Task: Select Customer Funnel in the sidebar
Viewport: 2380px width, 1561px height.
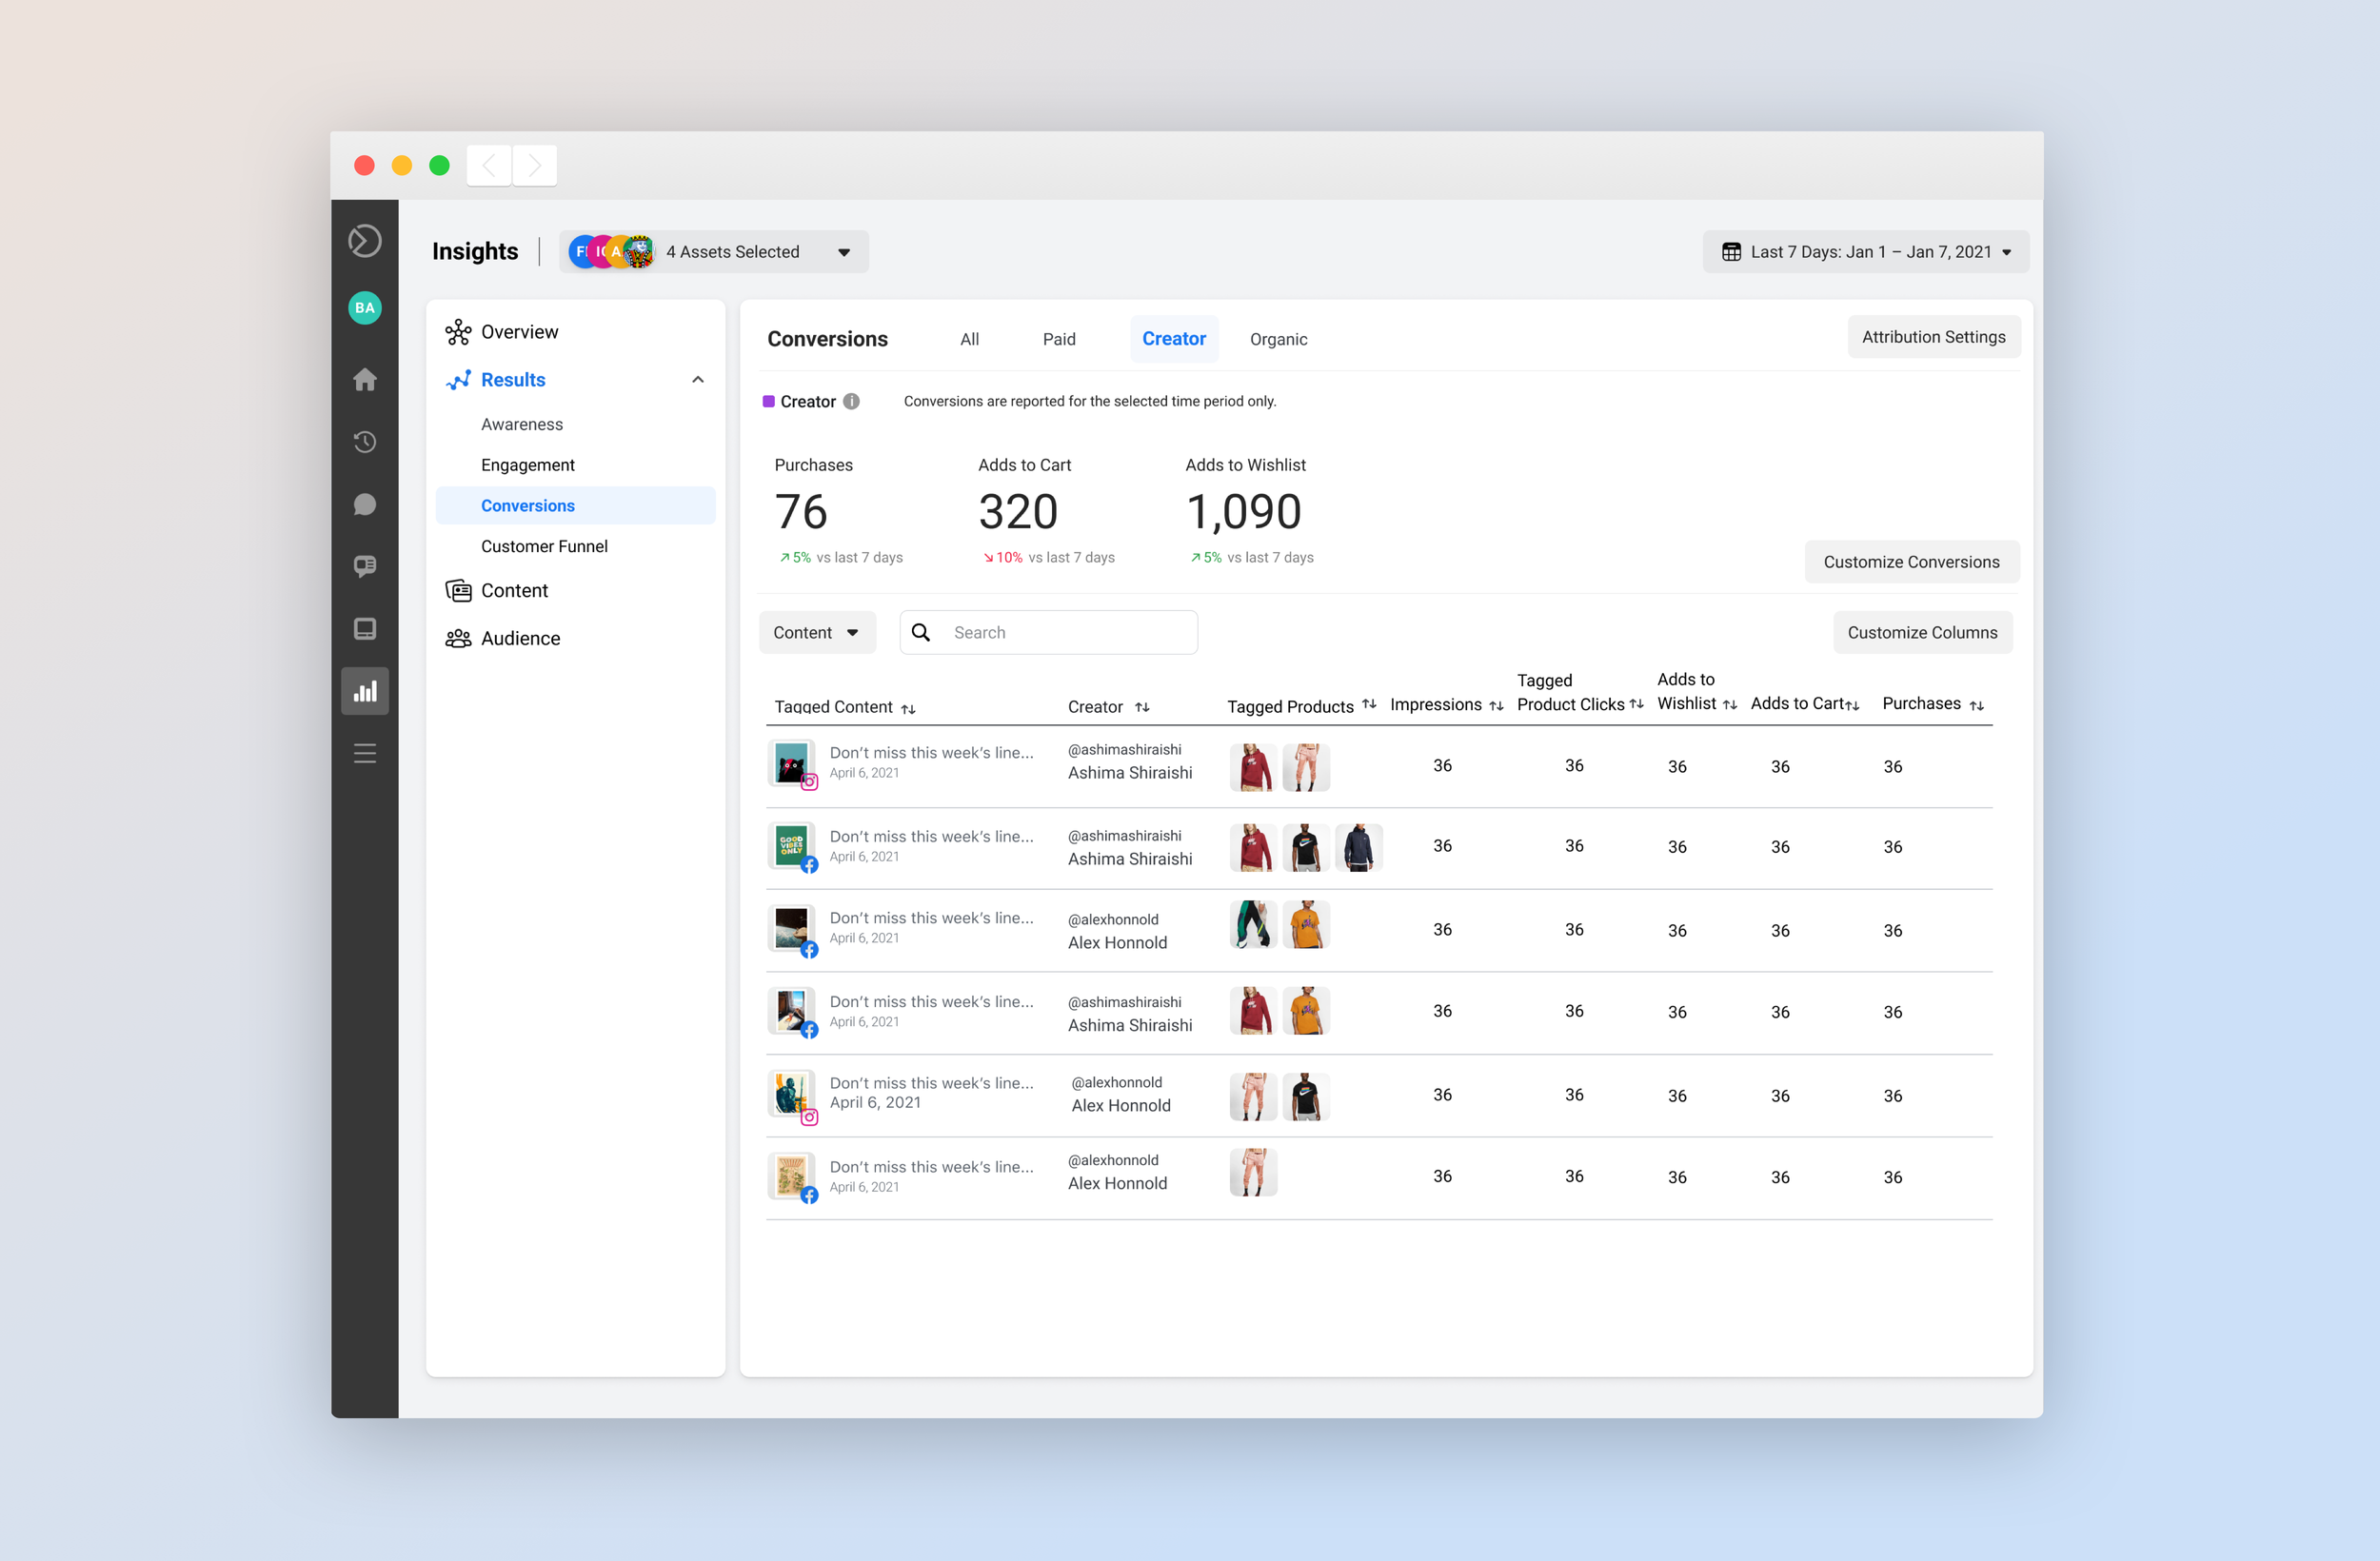Action: coord(544,546)
